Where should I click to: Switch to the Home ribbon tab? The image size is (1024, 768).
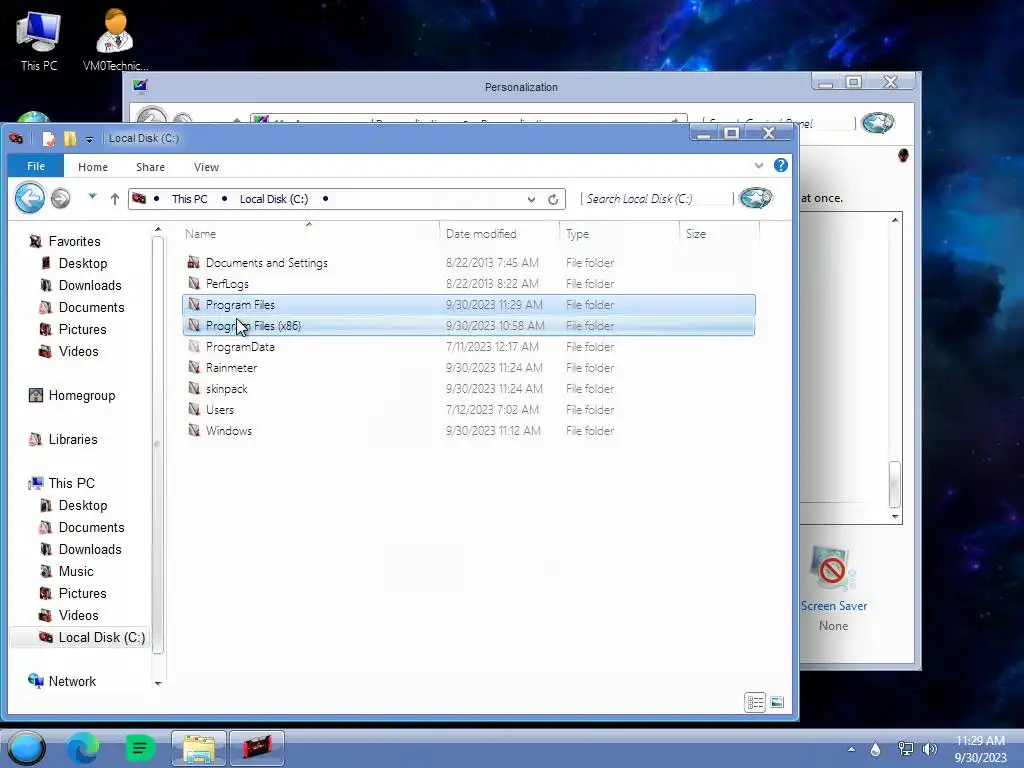pyautogui.click(x=93, y=167)
